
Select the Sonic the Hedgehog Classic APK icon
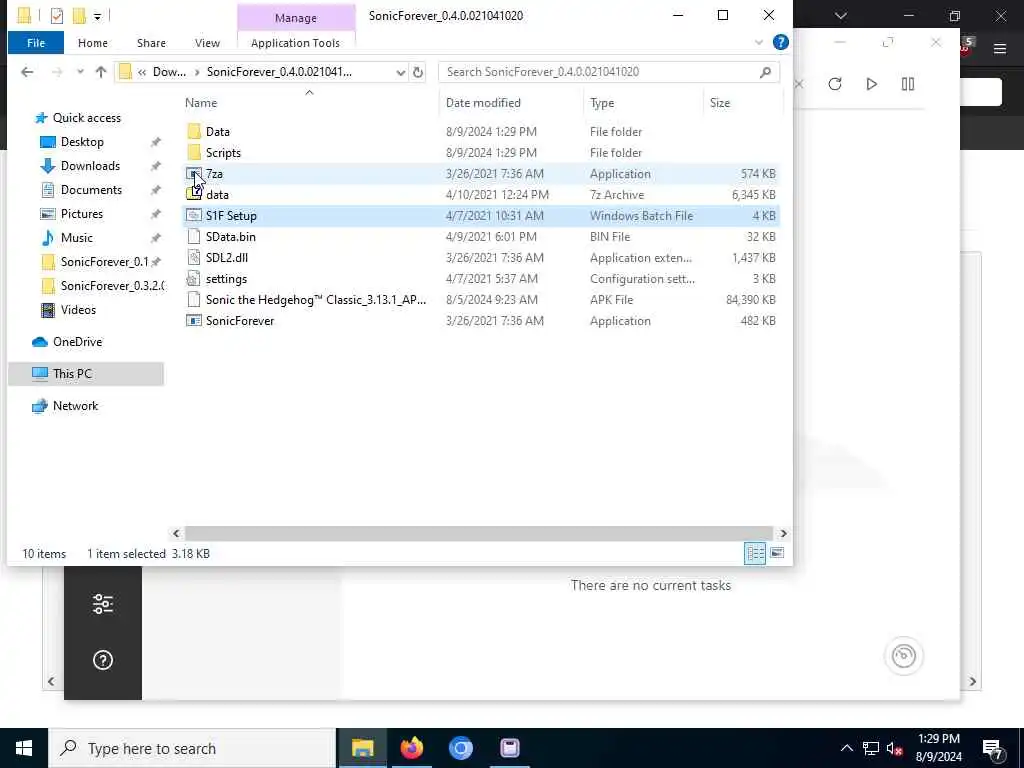194,299
